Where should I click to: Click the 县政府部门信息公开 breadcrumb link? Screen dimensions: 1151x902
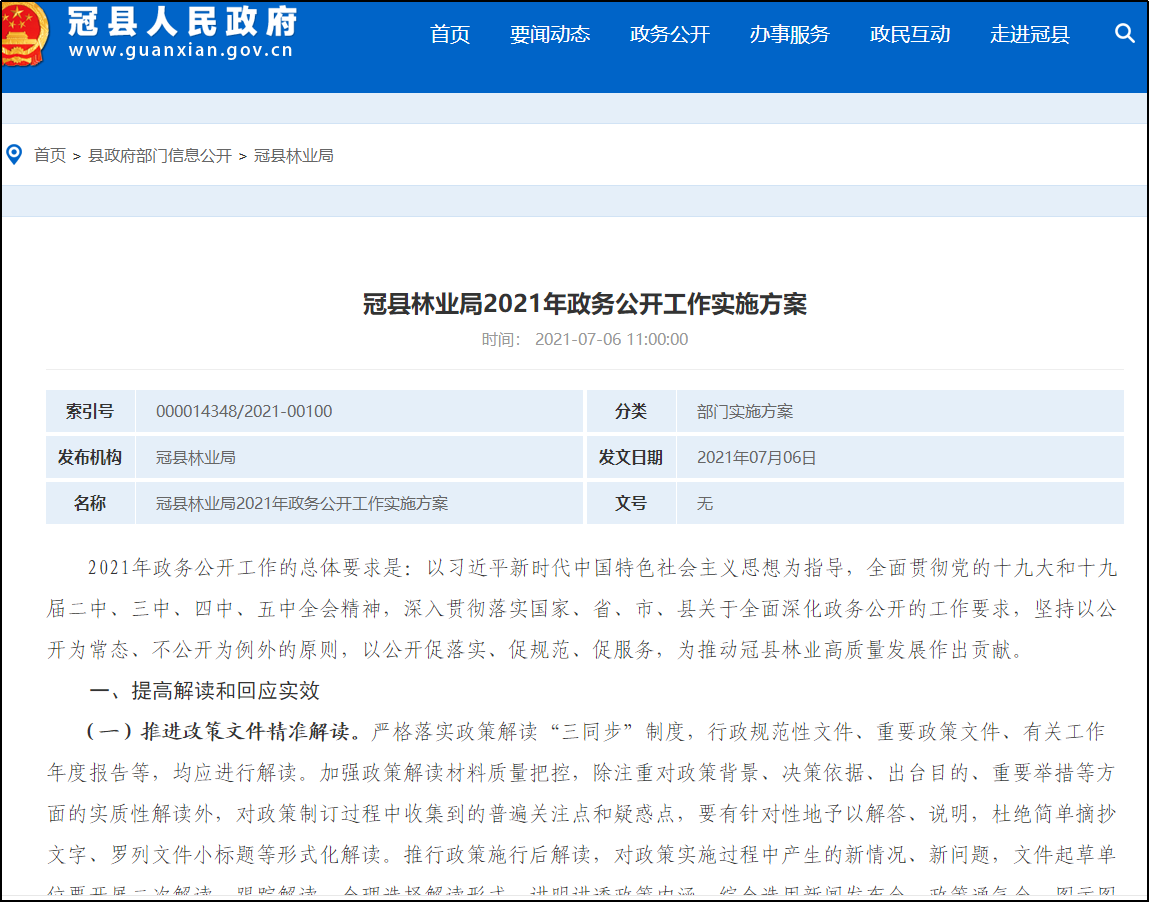[x=160, y=156]
